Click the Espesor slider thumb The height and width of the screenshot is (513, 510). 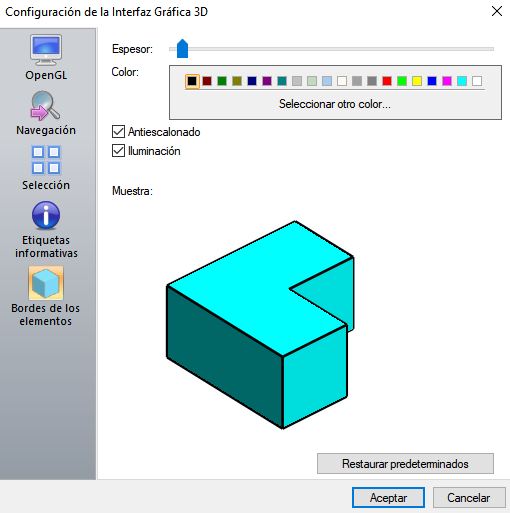click(182, 49)
